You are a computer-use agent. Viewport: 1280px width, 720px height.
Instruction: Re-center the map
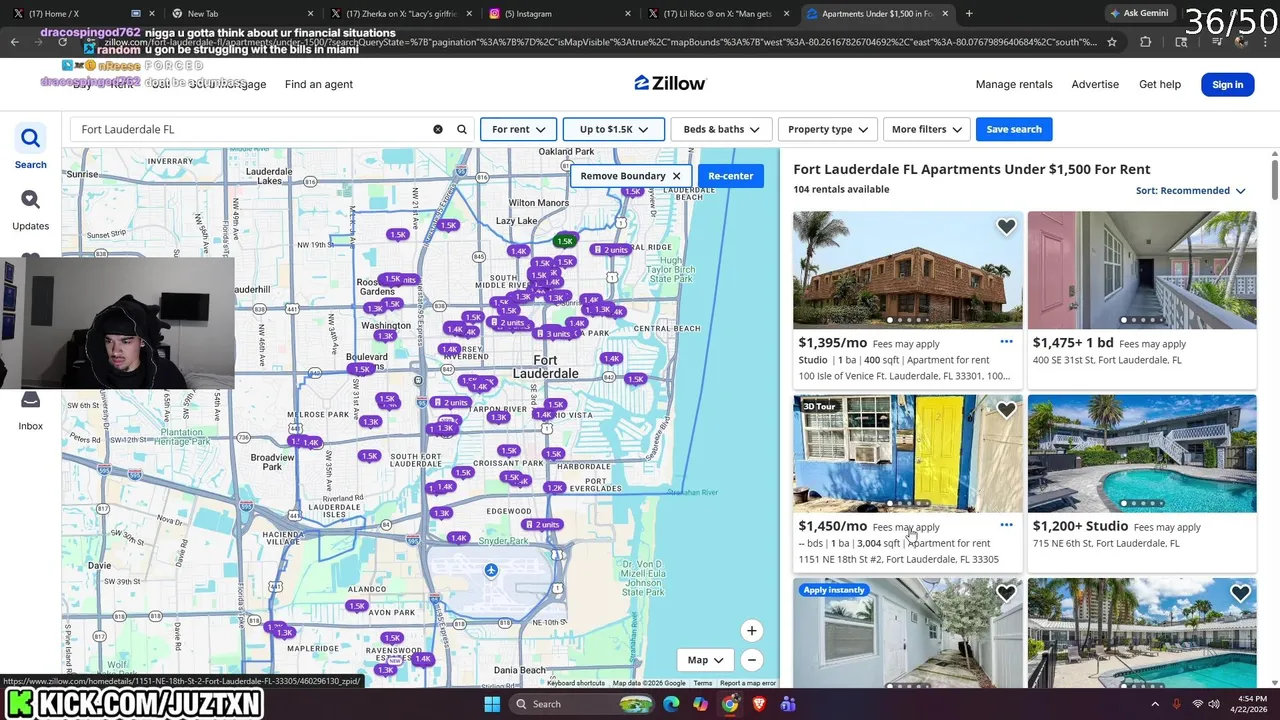pyautogui.click(x=730, y=176)
